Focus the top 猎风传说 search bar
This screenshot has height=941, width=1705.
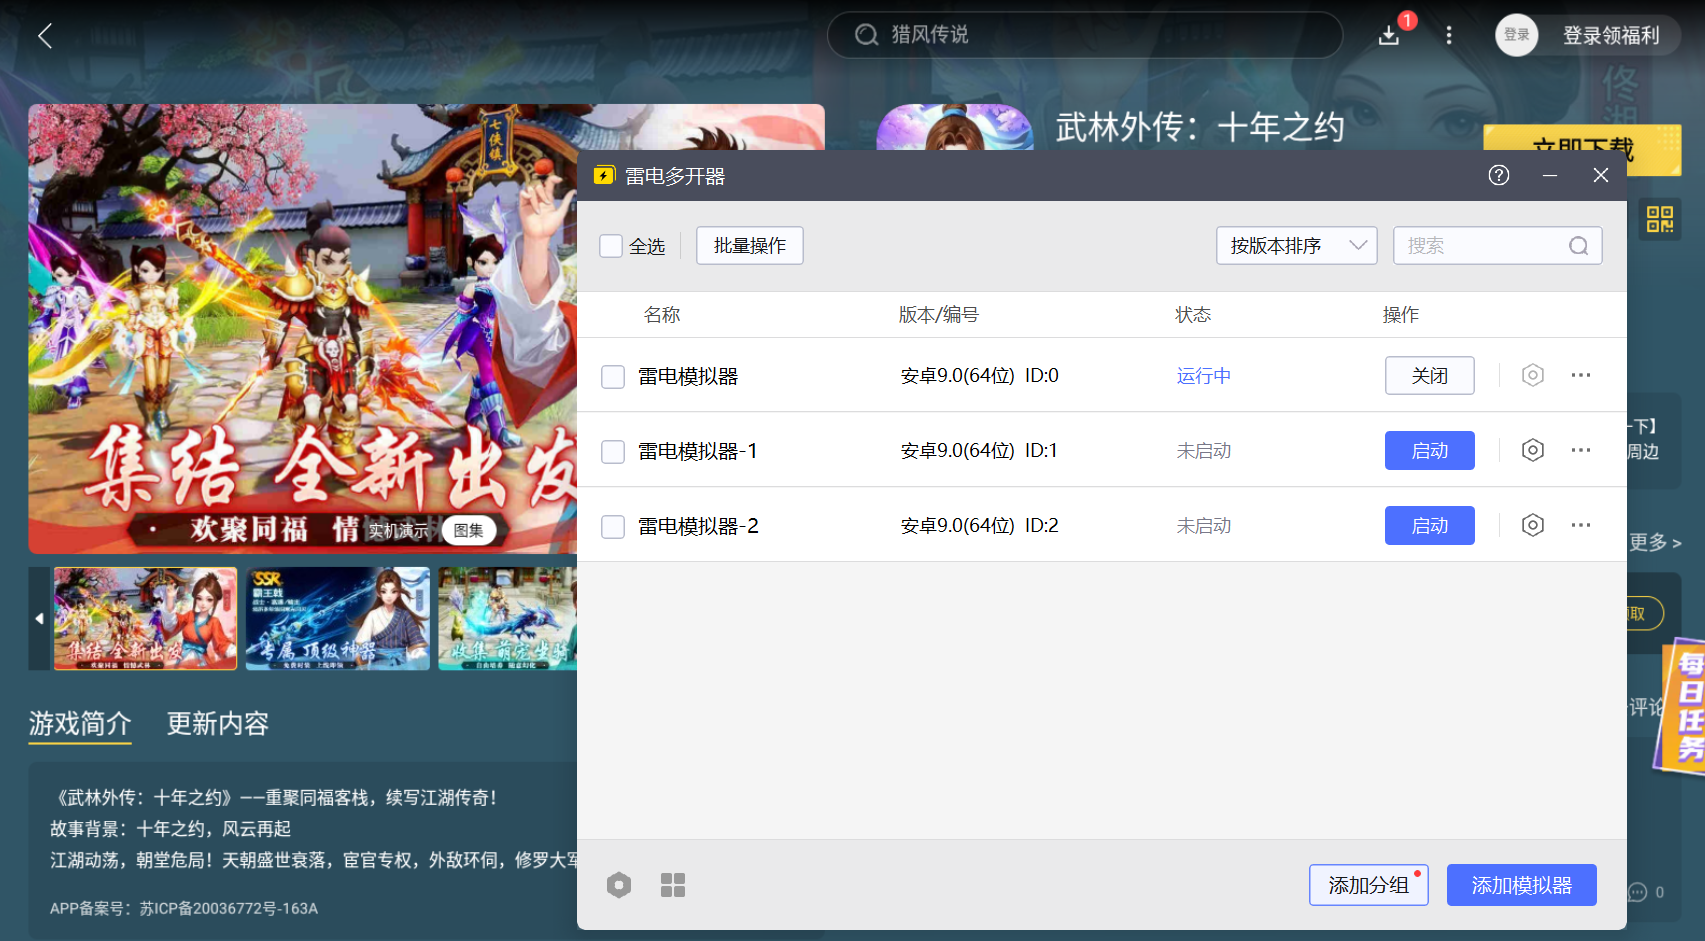tap(1084, 35)
